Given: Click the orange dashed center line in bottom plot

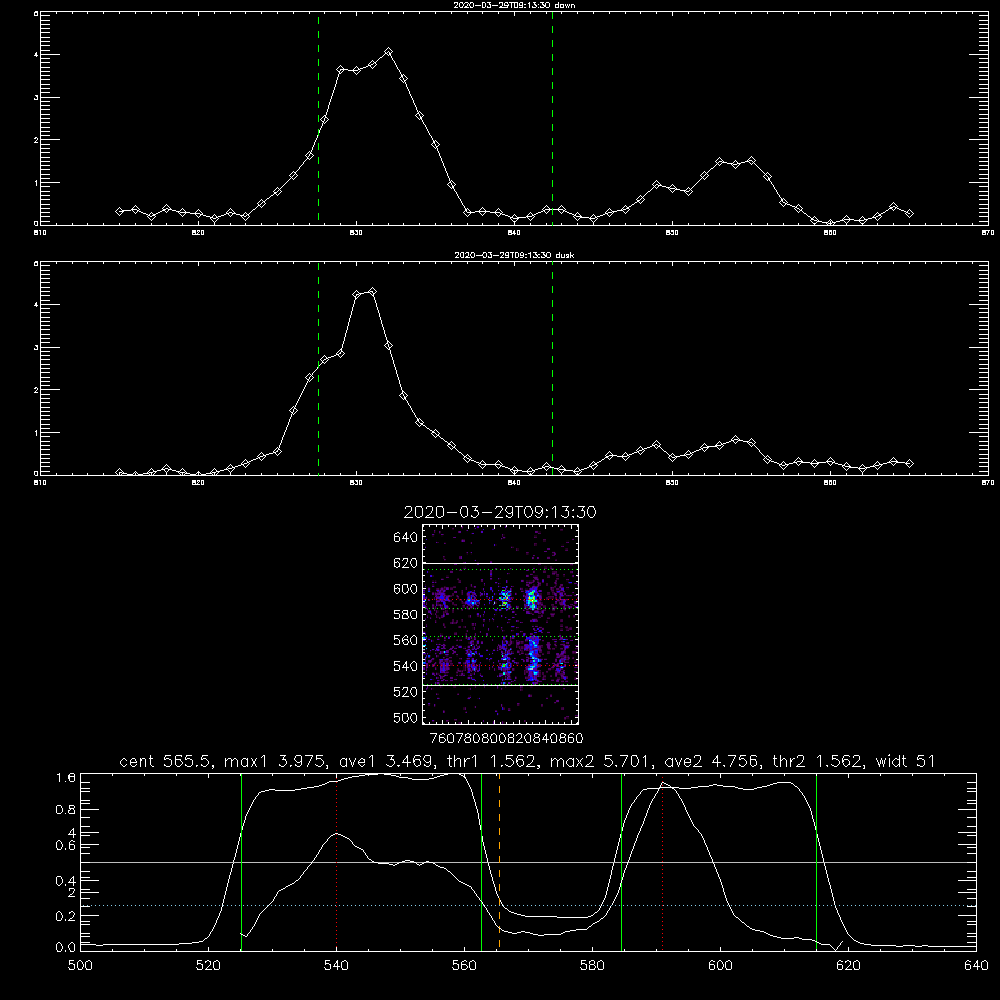Looking at the screenshot, I should 499,861.
